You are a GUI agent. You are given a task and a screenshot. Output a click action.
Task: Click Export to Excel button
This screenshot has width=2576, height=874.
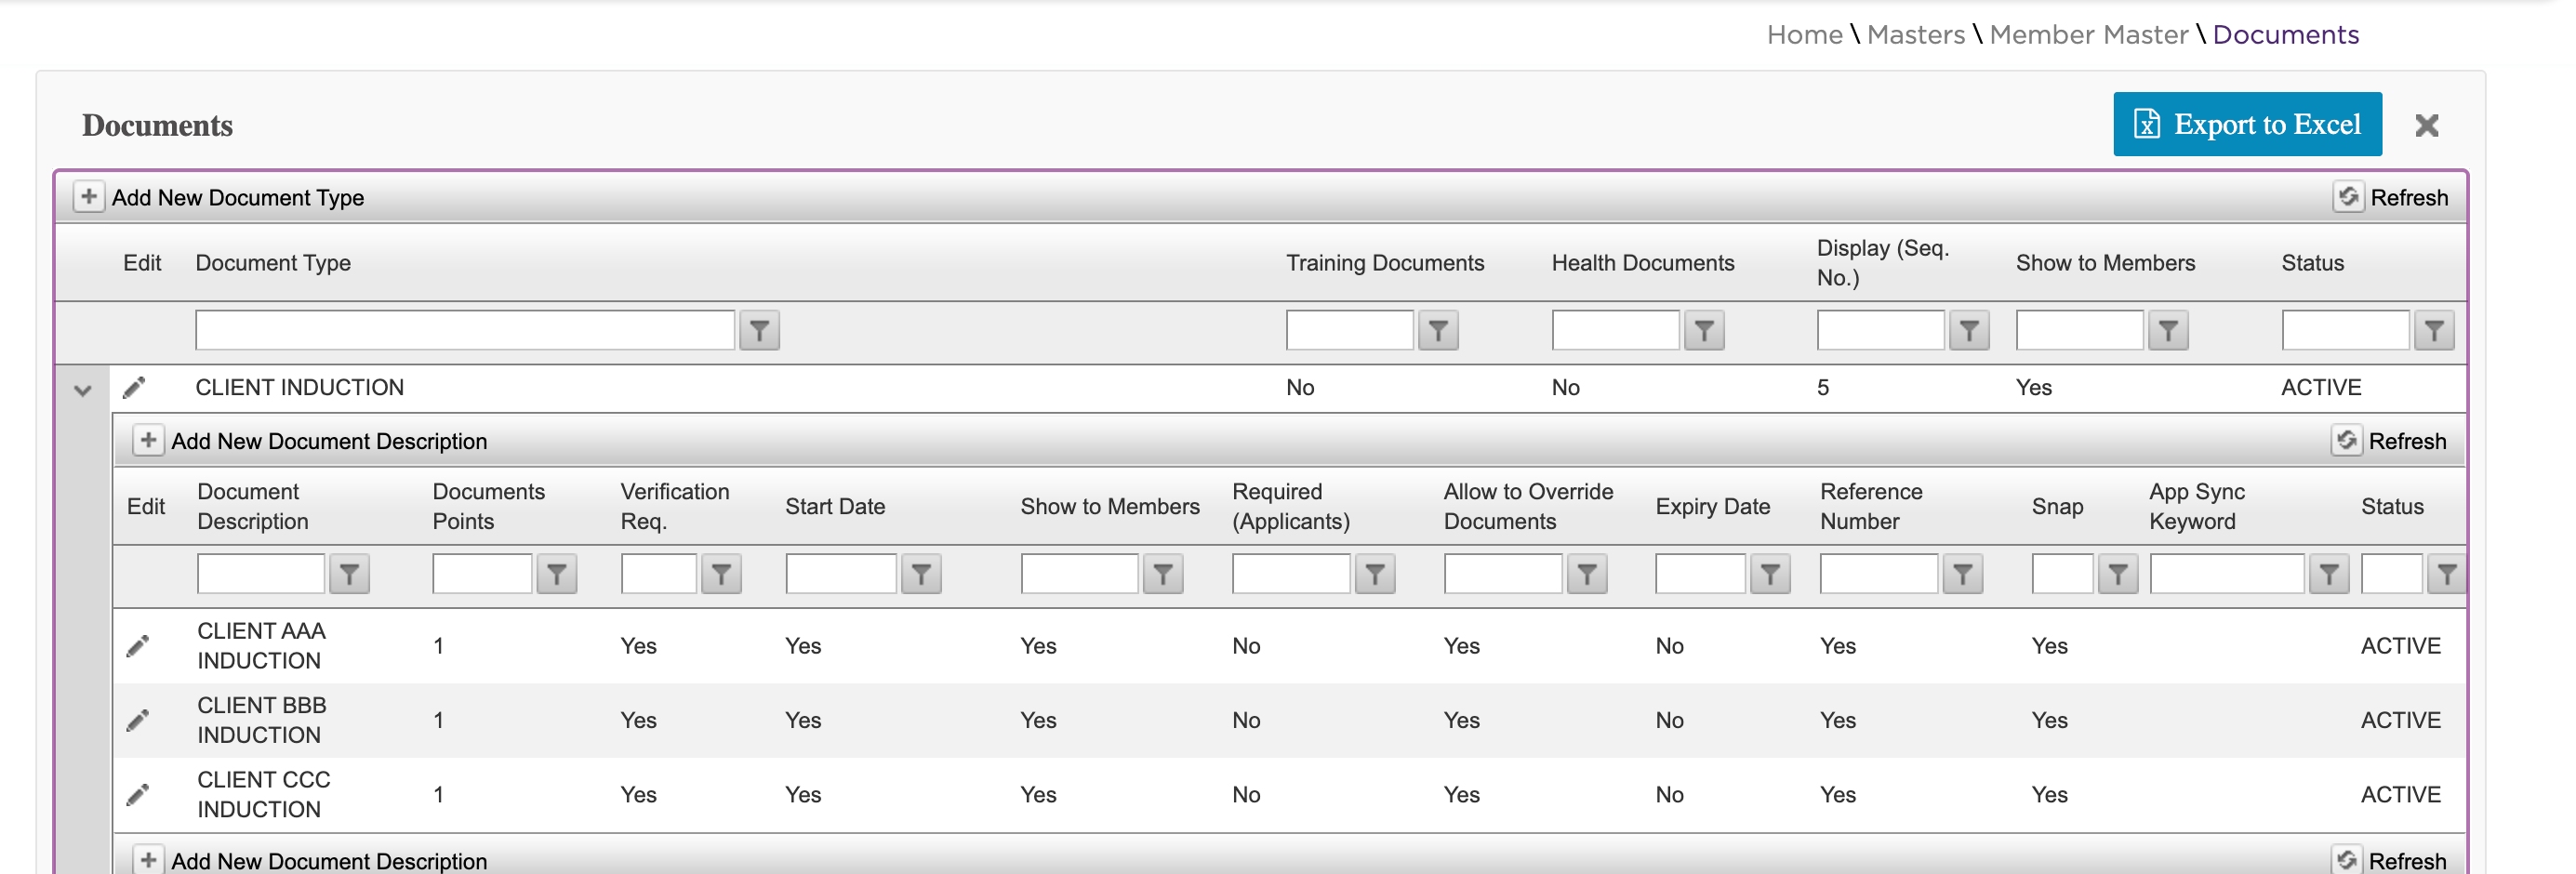point(2247,124)
